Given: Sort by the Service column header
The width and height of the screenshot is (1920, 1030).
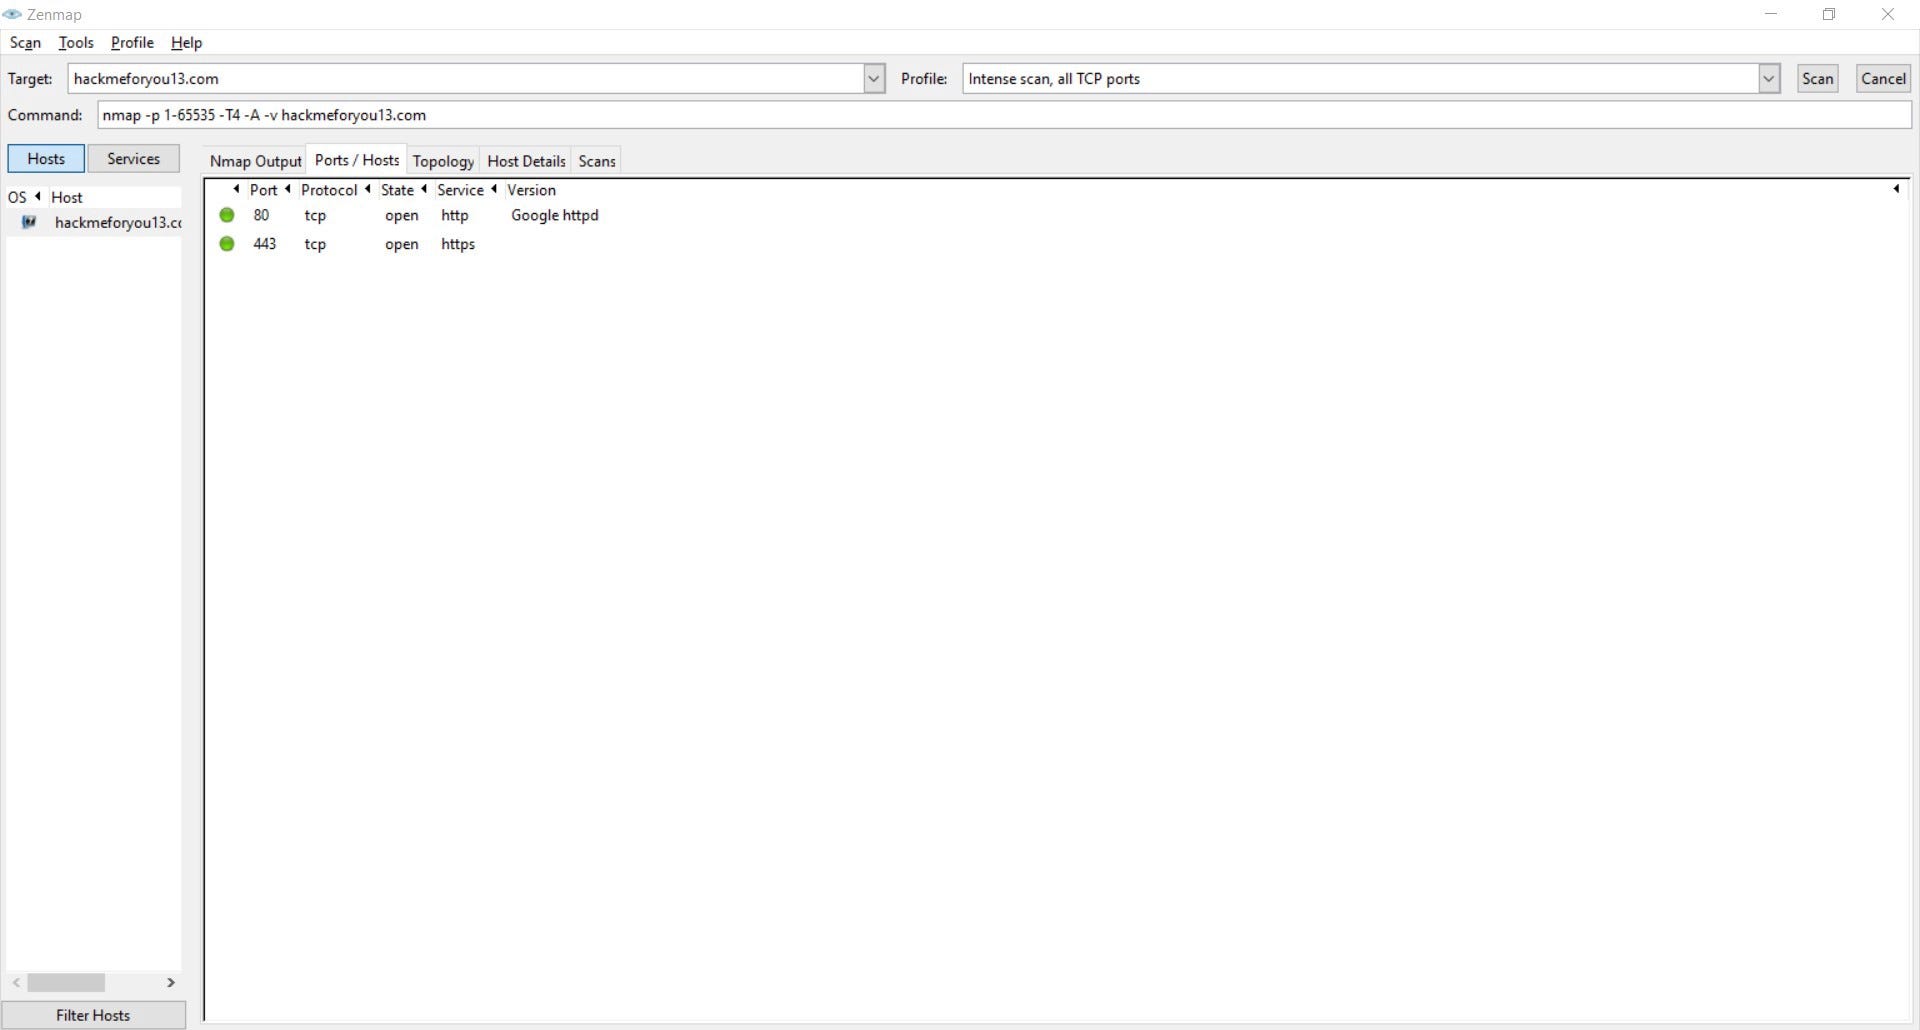Looking at the screenshot, I should pos(460,190).
